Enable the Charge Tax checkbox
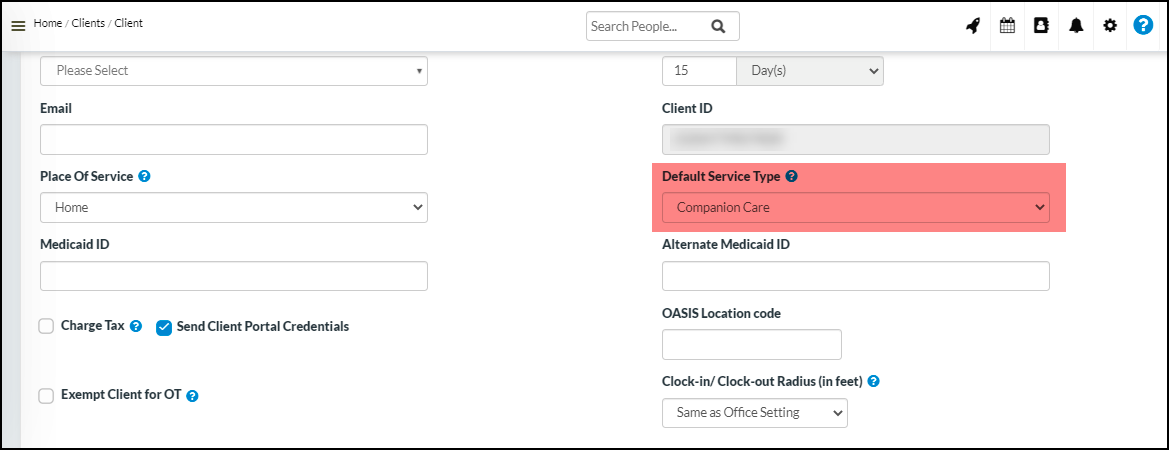The image size is (1169, 450). pyautogui.click(x=46, y=326)
